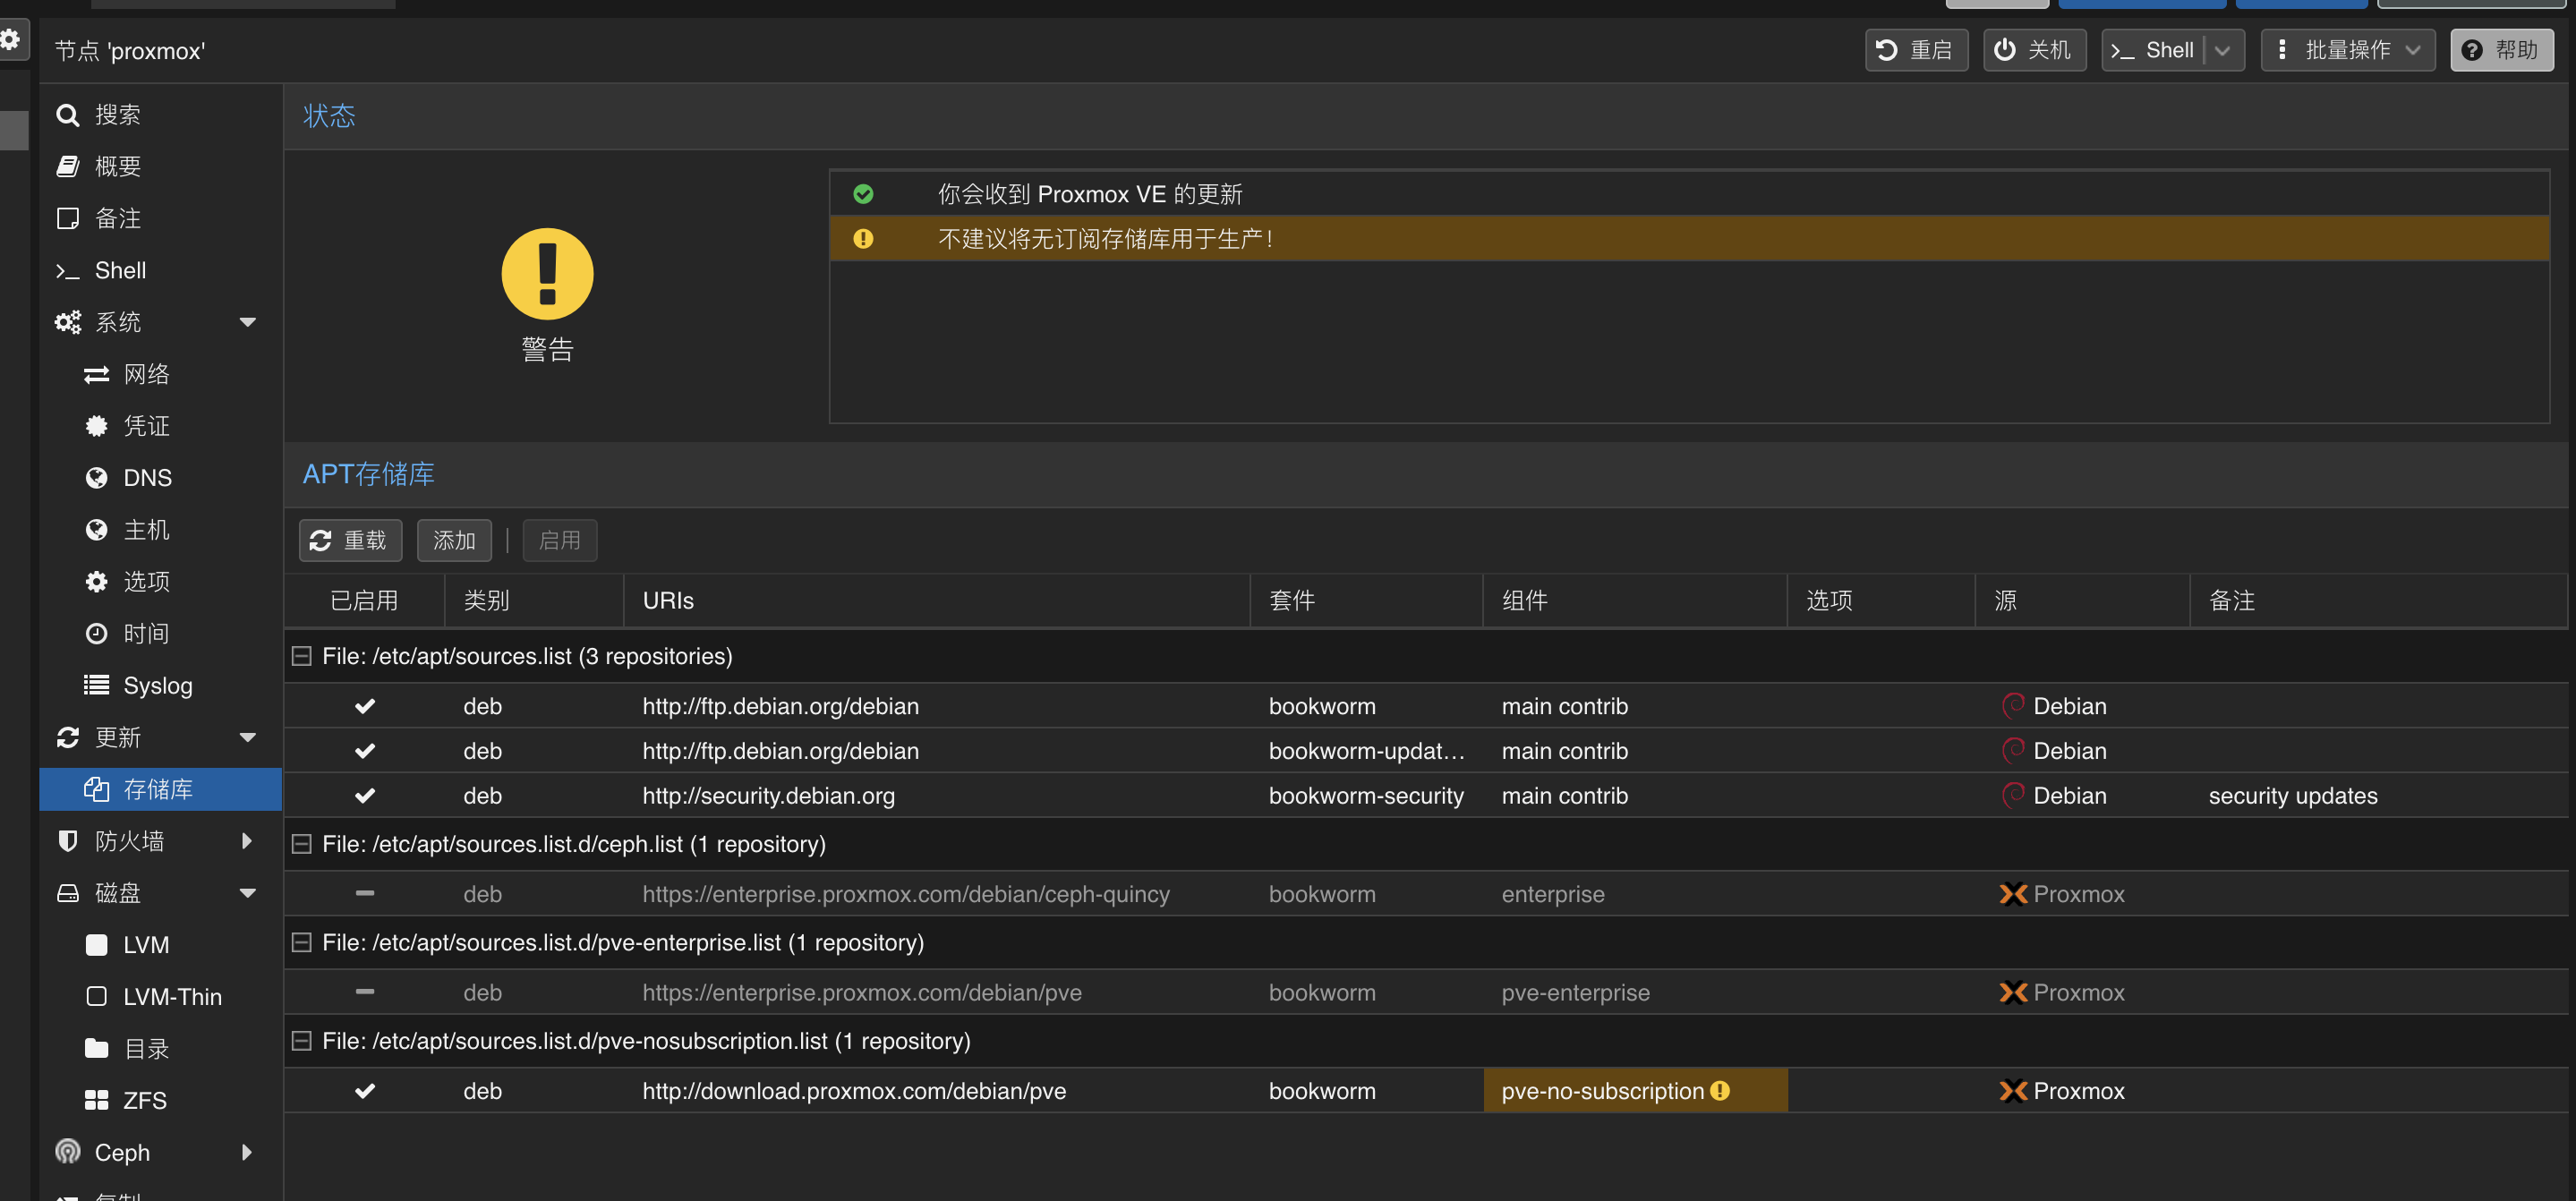The image size is (2576, 1201).
Task: Click the gears icon beside 系统
Action: click(x=67, y=322)
